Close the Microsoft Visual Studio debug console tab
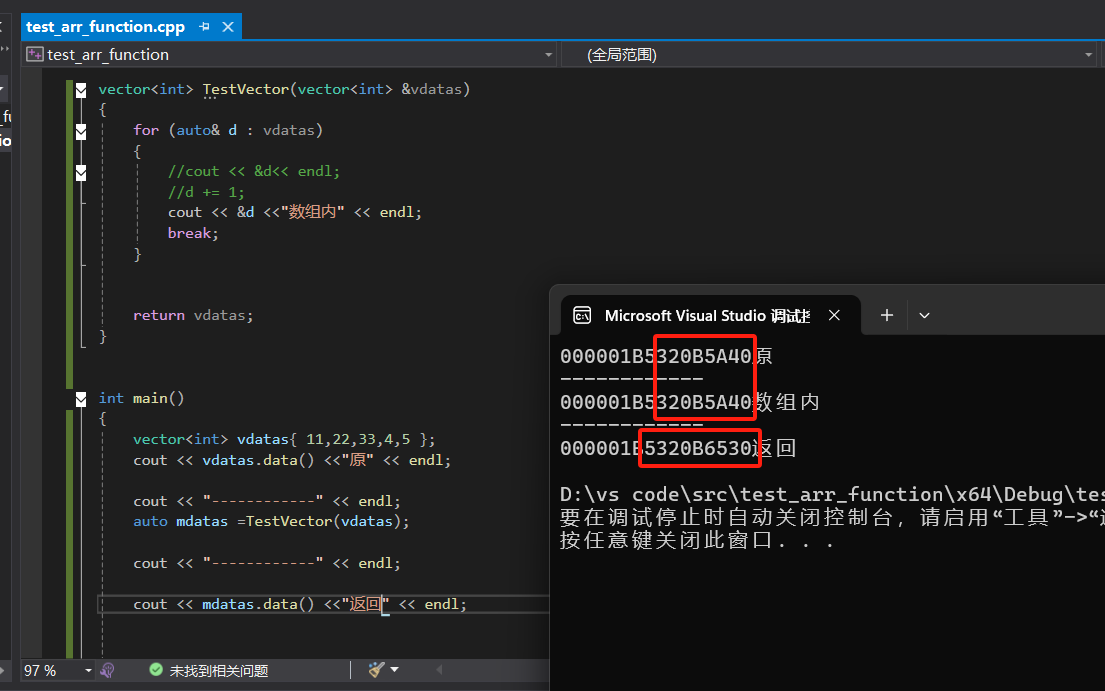 [x=834, y=315]
